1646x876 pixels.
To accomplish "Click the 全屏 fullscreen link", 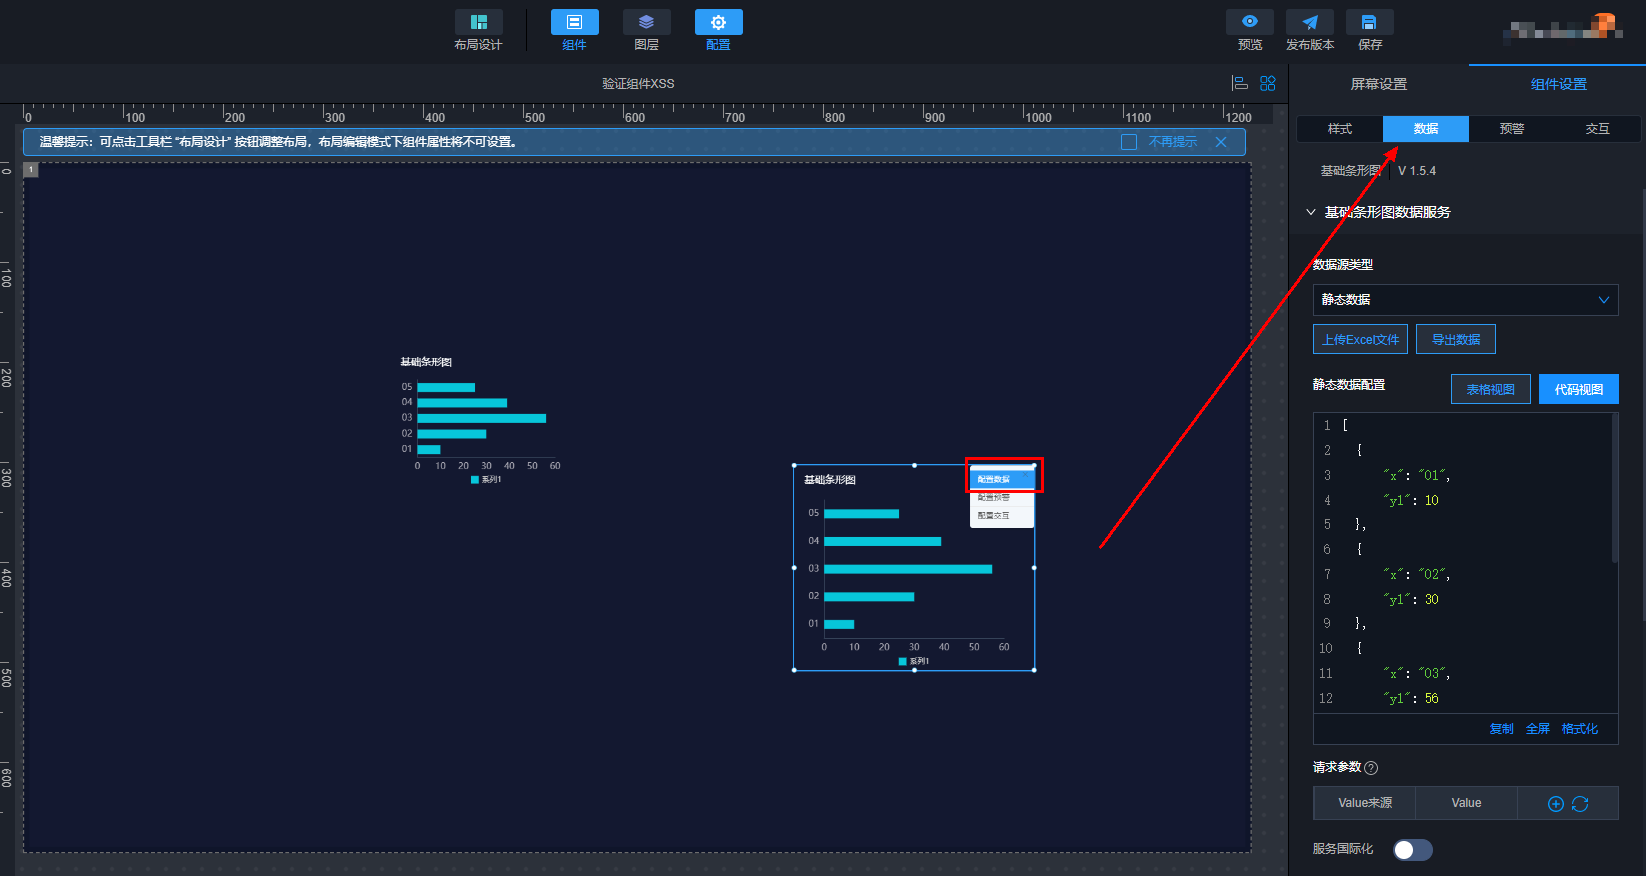I will pyautogui.click(x=1538, y=729).
